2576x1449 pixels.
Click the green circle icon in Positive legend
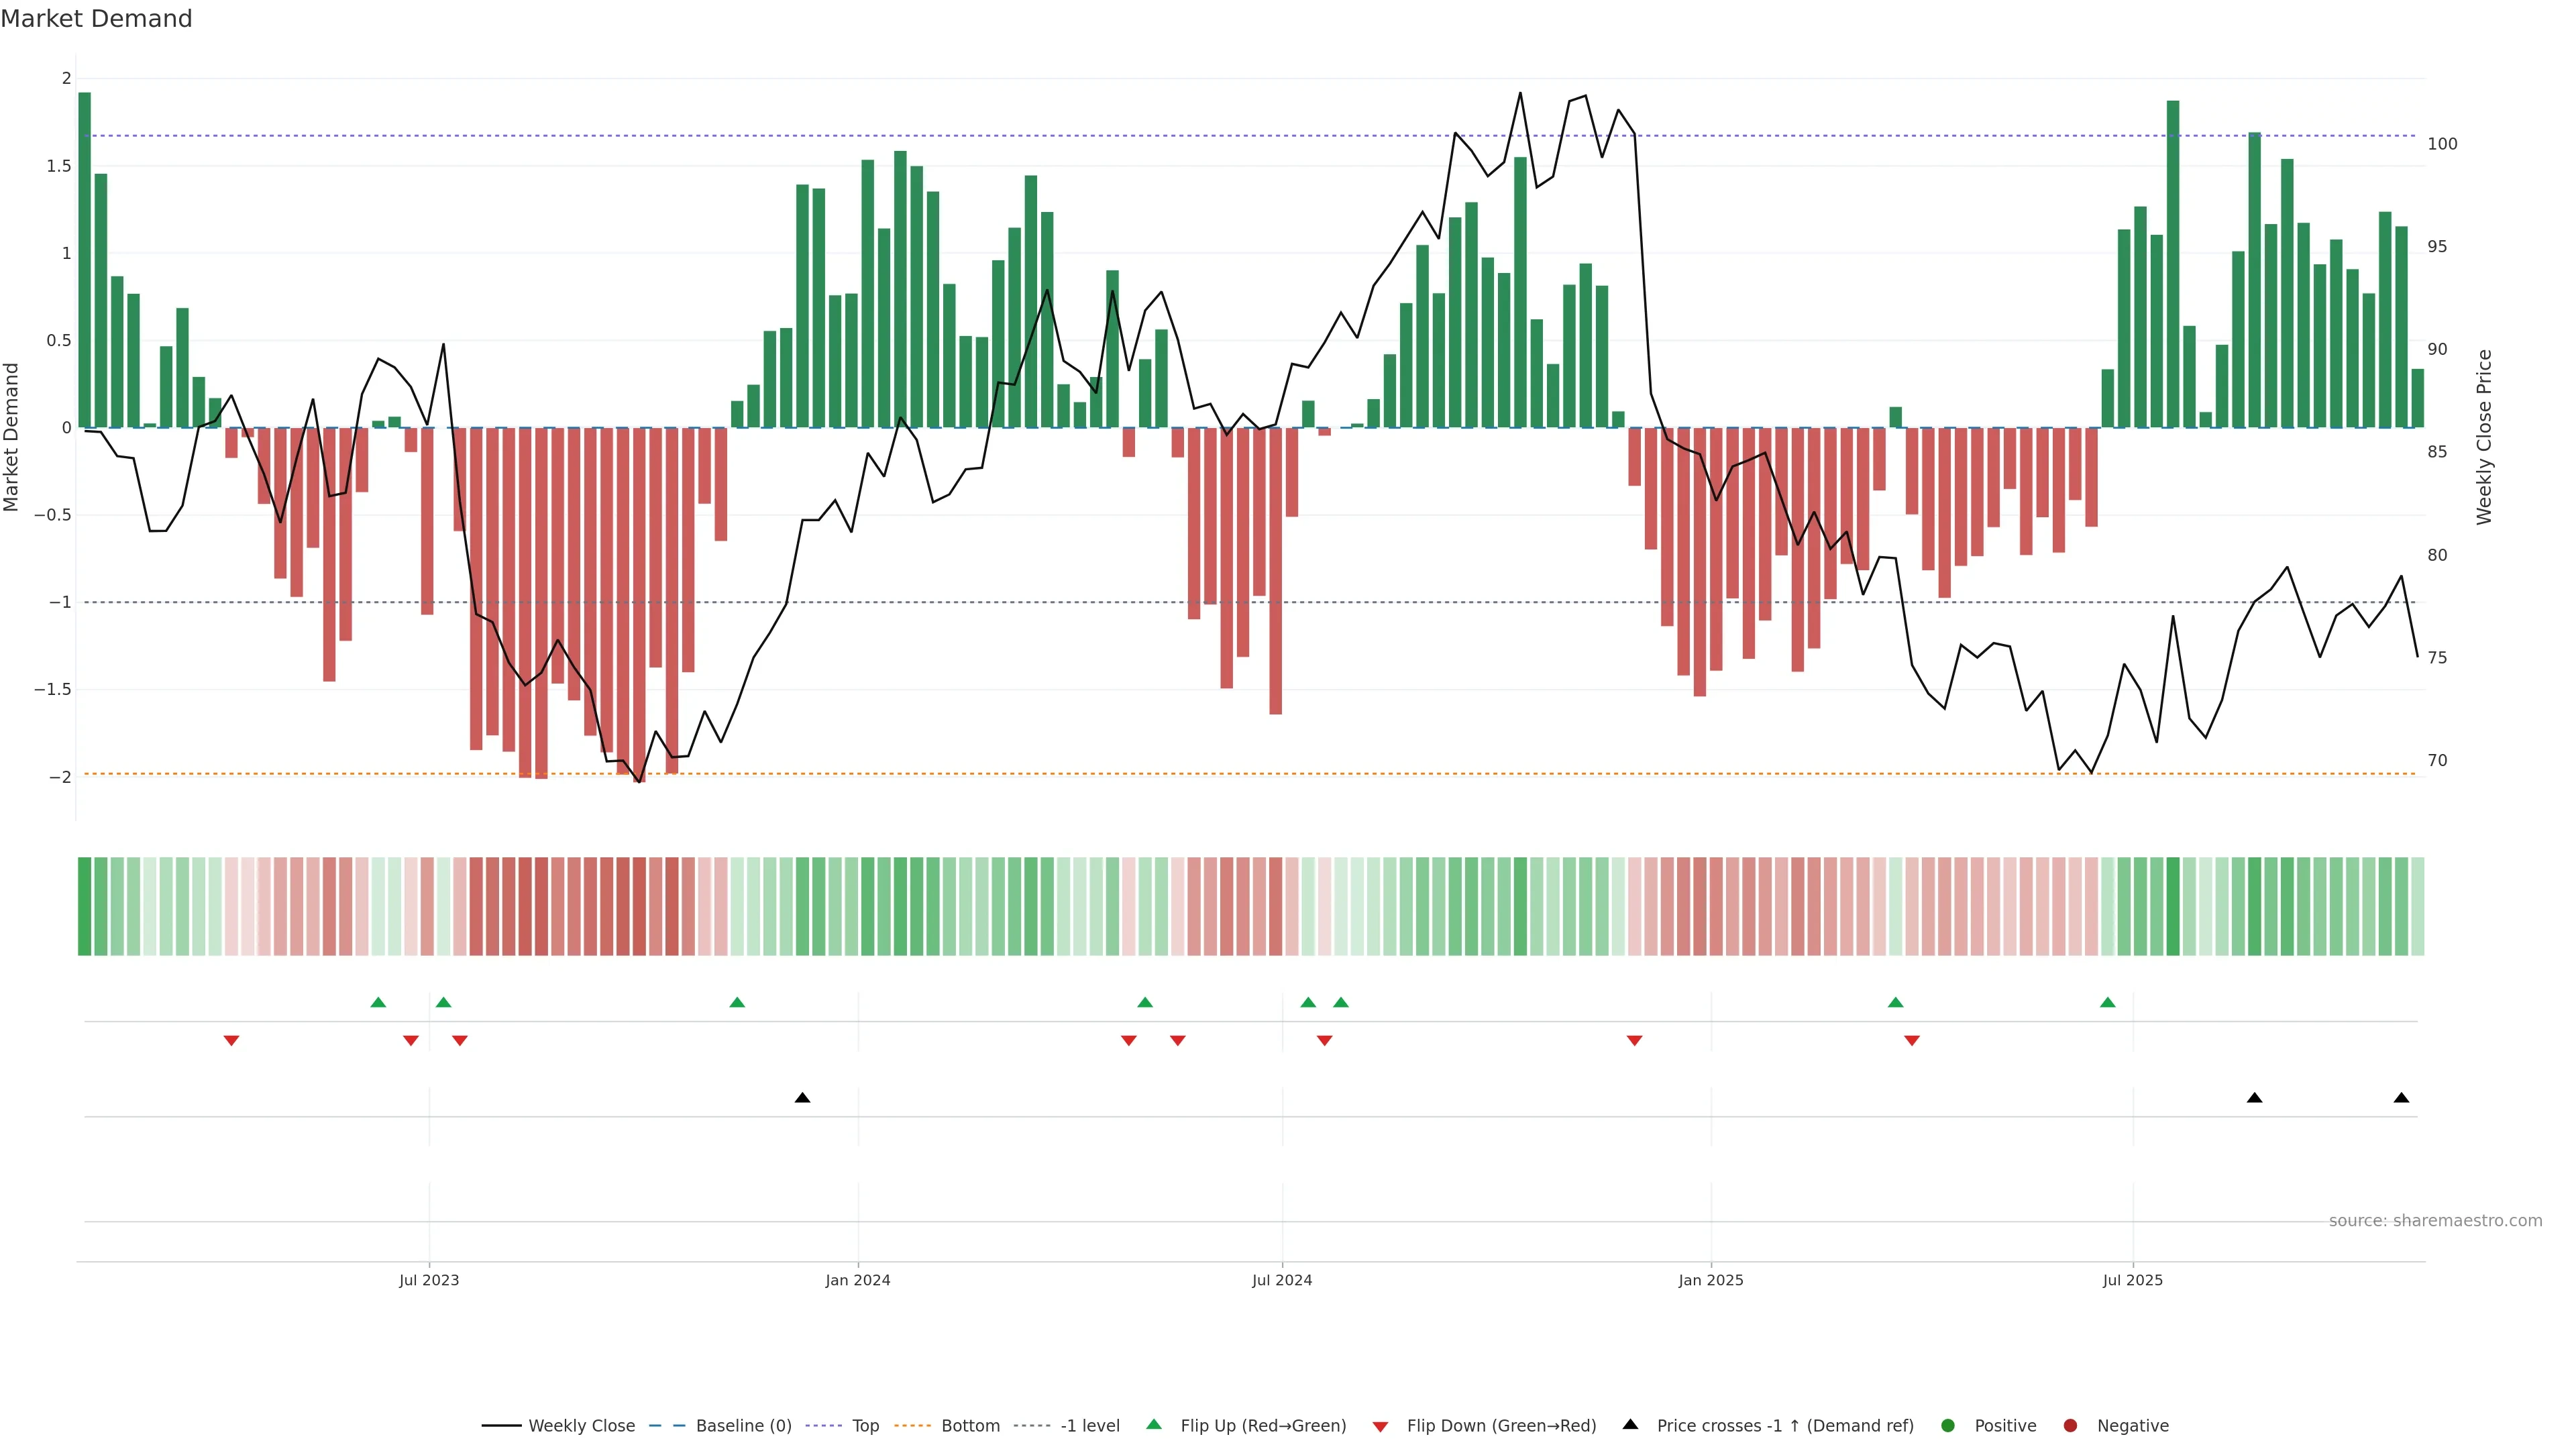click(1947, 1425)
